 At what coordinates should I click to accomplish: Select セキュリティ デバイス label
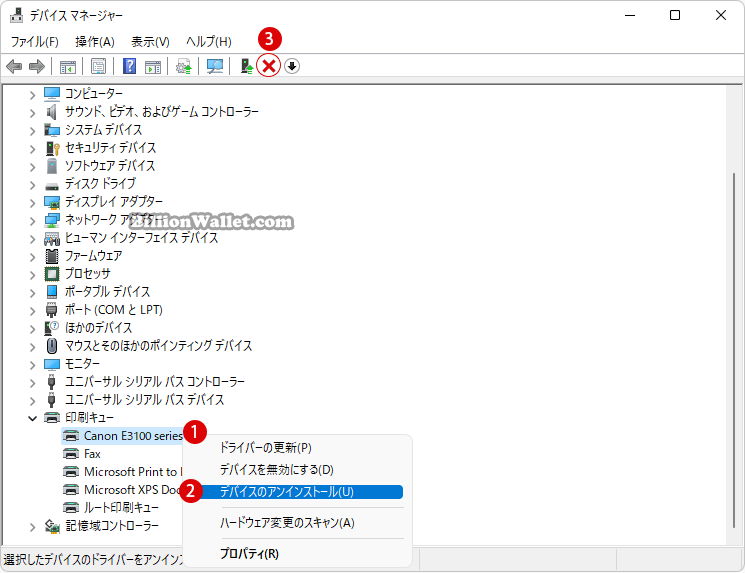tap(110, 148)
